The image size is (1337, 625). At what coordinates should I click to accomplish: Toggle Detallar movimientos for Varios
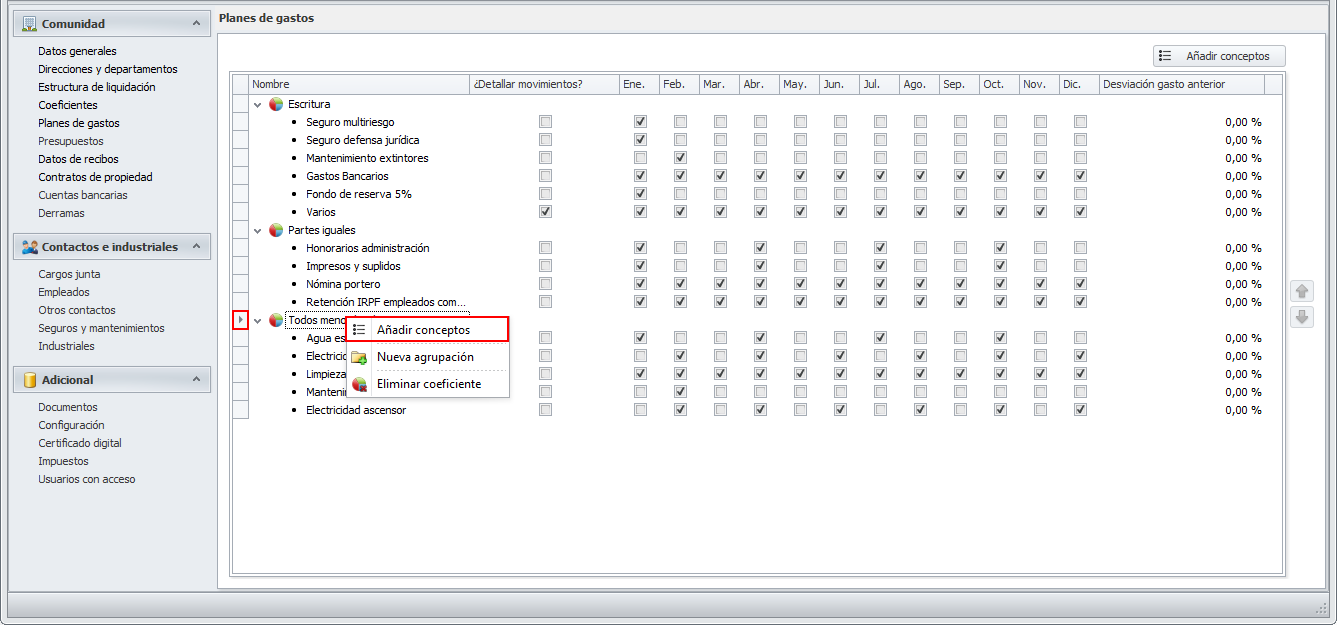(x=545, y=212)
